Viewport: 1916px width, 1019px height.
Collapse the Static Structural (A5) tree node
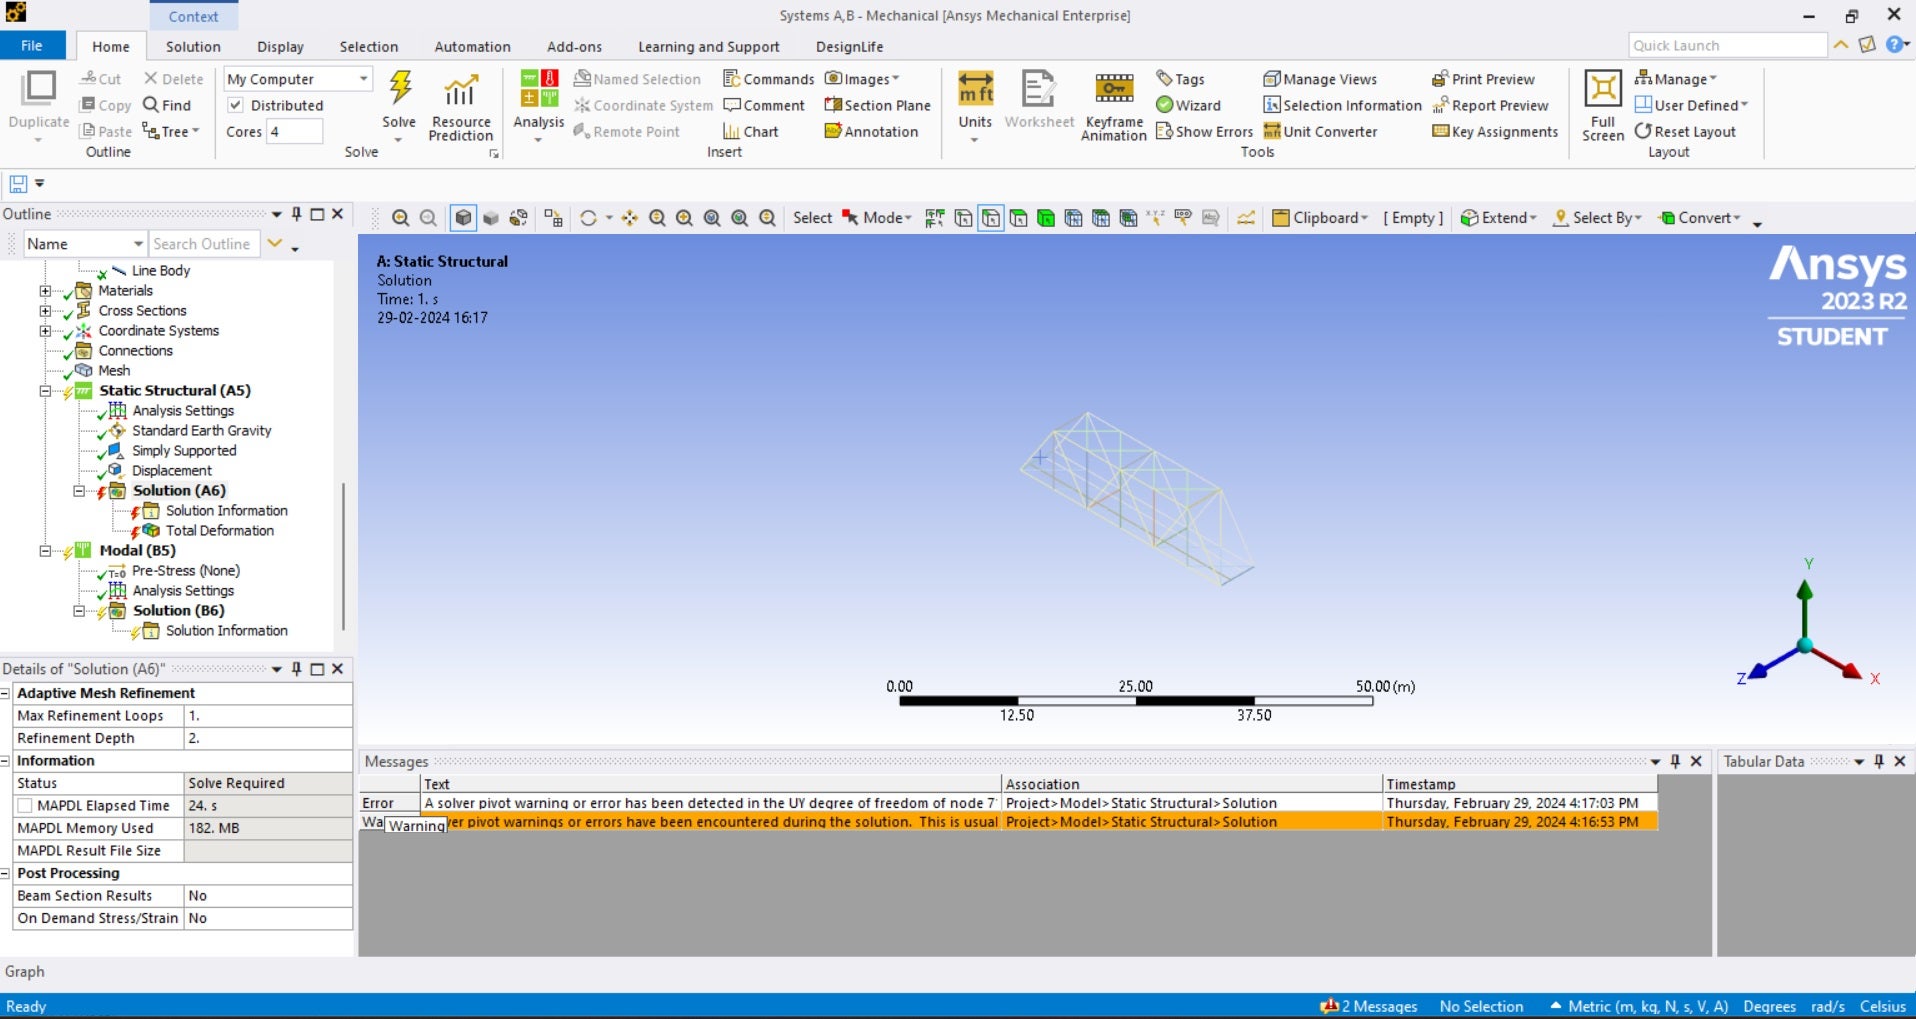tap(45, 391)
